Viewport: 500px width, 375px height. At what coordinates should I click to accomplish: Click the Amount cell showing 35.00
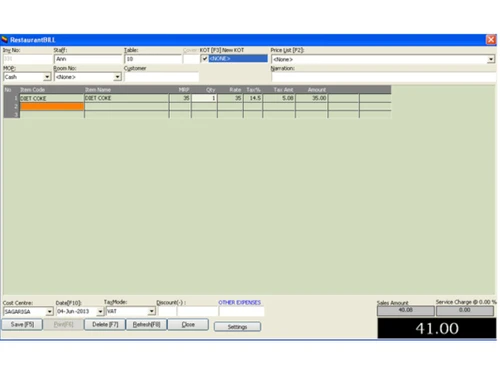click(311, 98)
